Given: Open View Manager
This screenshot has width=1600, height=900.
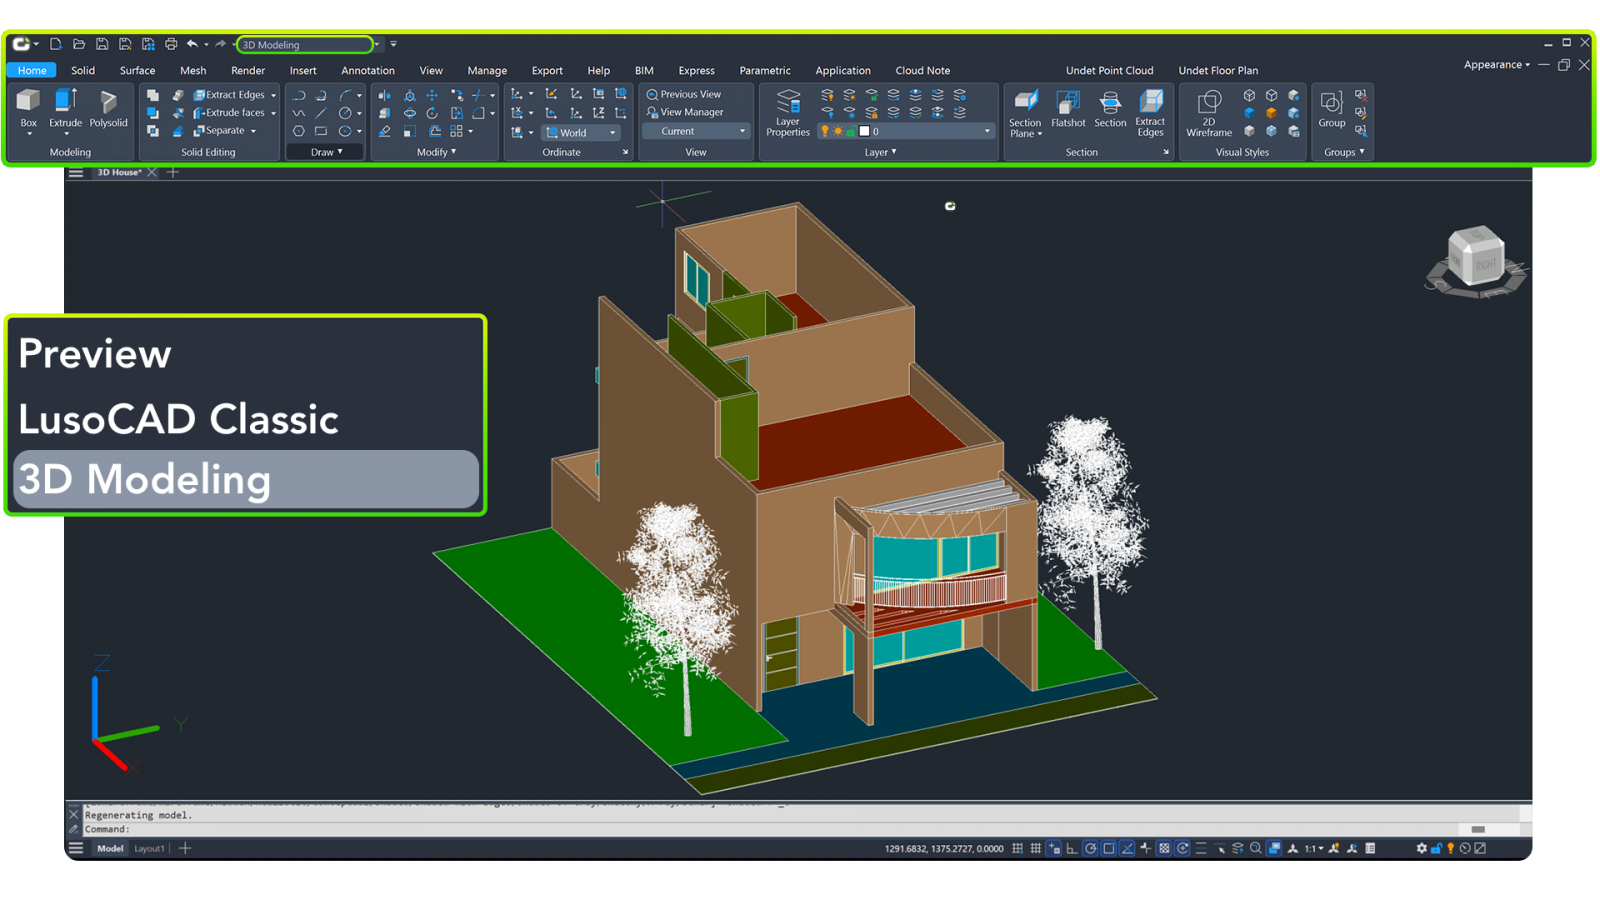Looking at the screenshot, I should click(685, 112).
